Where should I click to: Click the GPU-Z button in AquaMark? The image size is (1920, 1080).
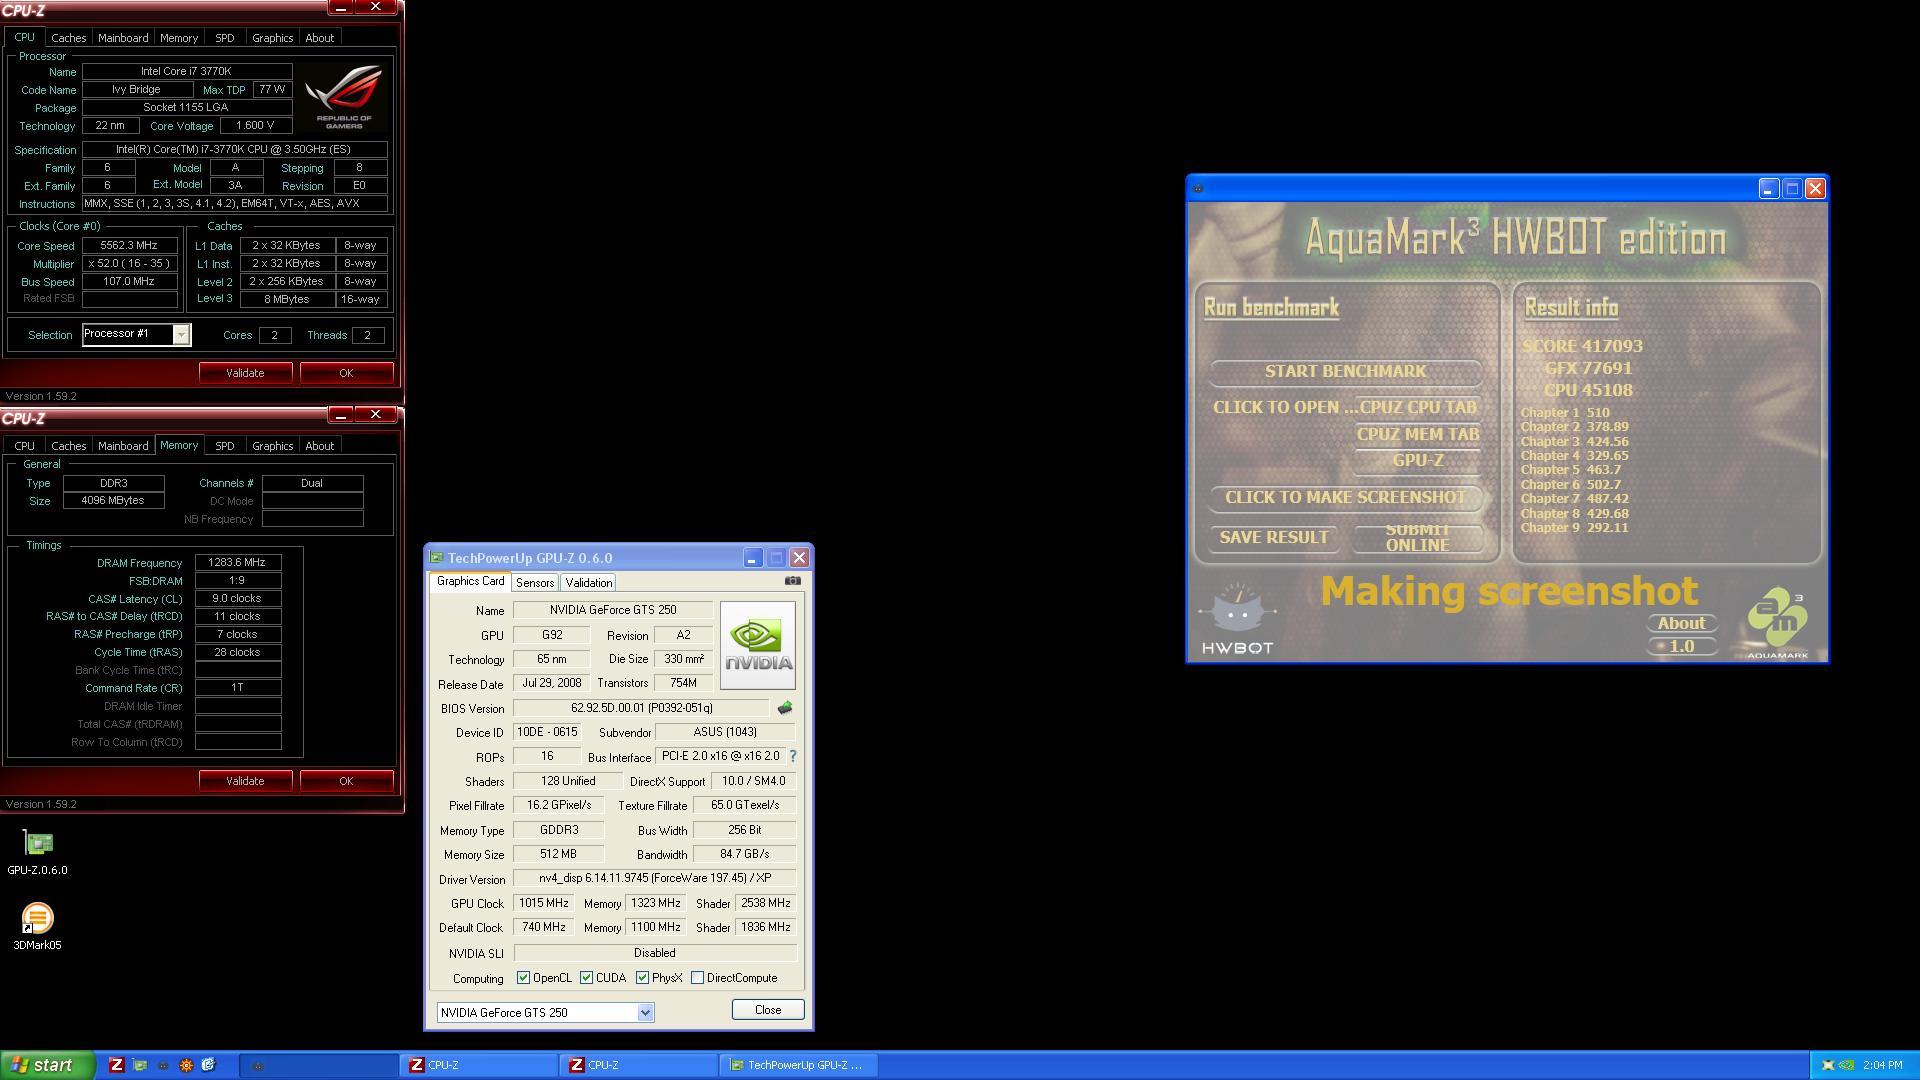click(1417, 461)
